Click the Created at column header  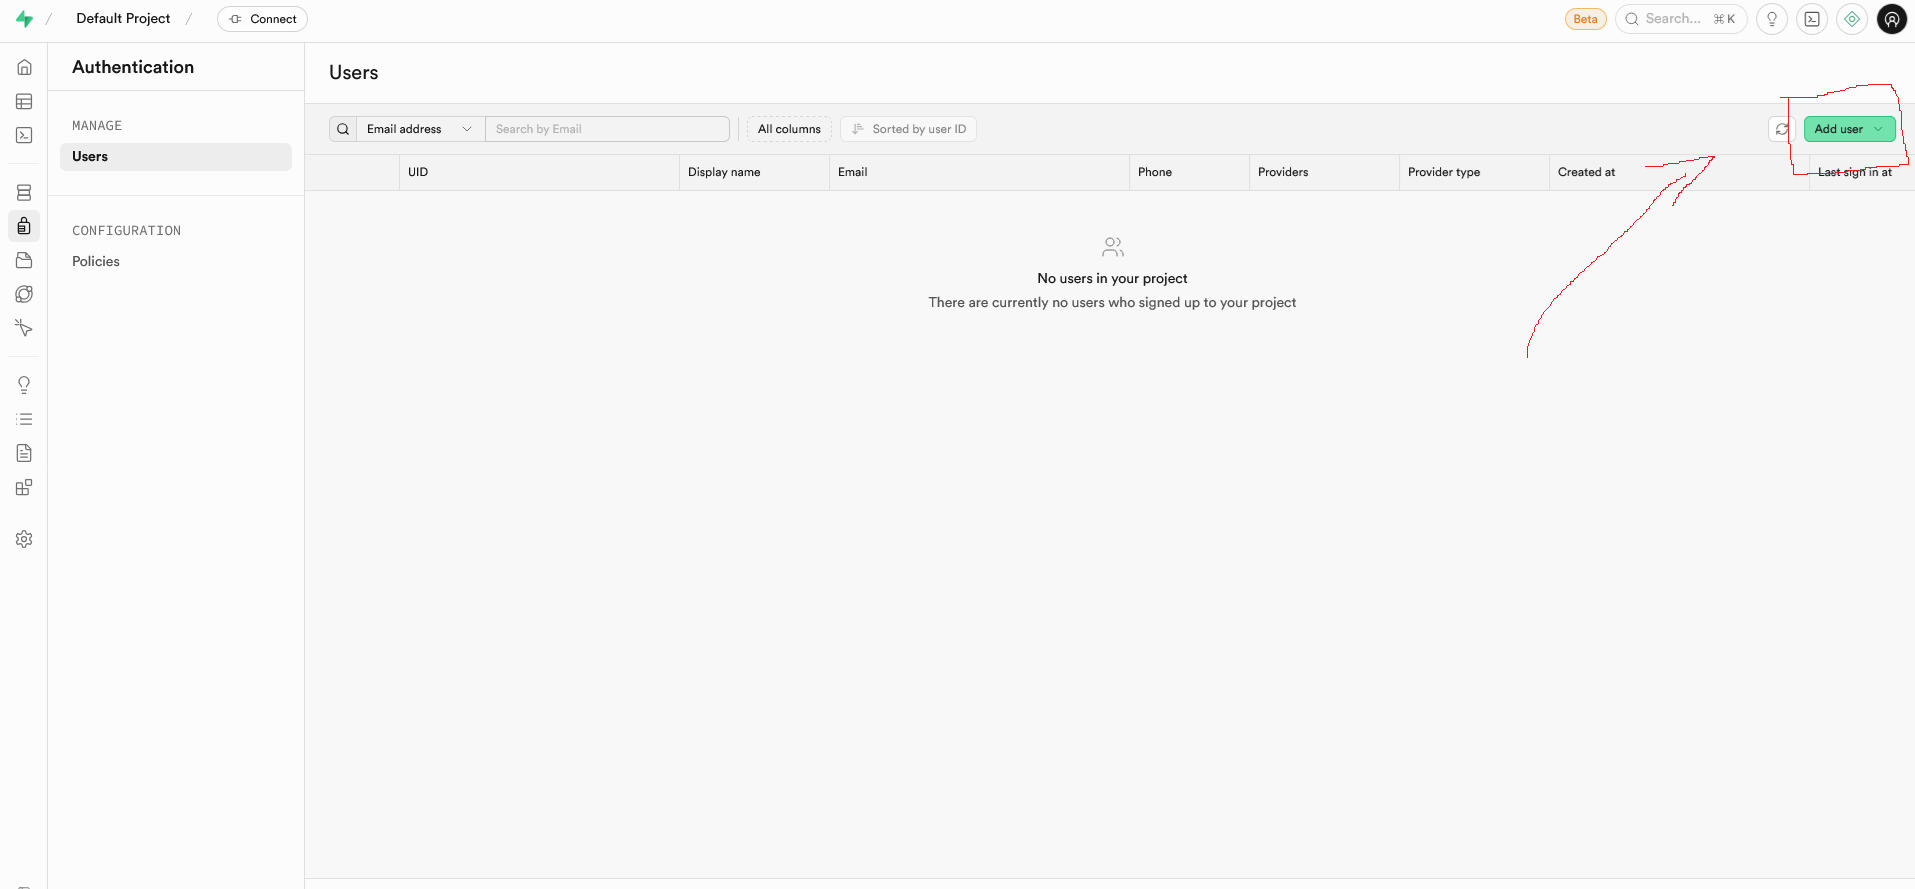click(1679, 172)
